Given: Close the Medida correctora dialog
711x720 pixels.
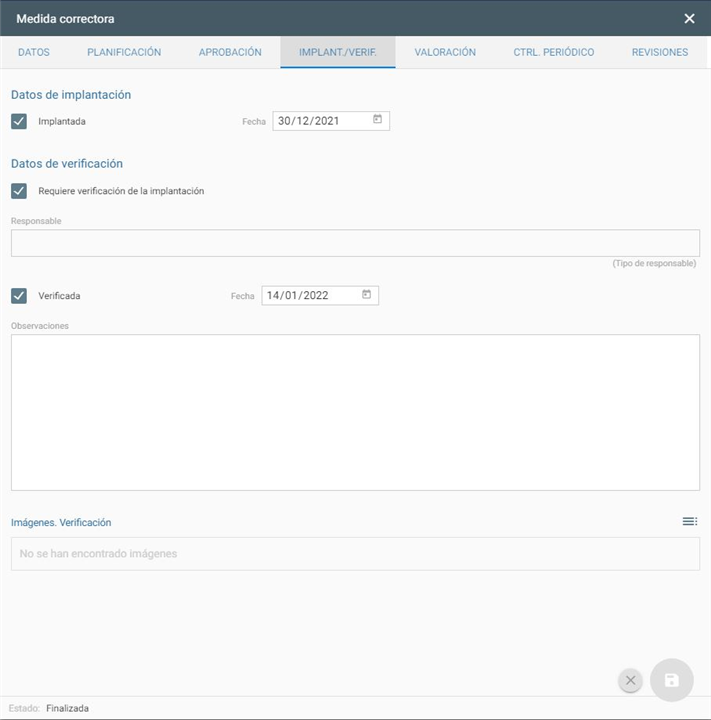Looking at the screenshot, I should point(689,18).
